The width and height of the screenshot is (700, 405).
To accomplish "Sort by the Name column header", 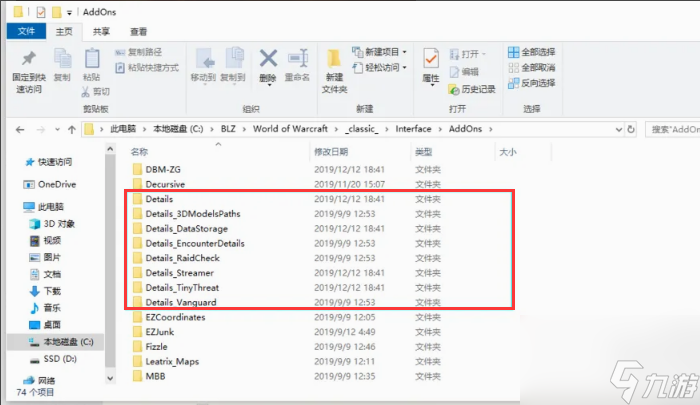I will click(139, 152).
